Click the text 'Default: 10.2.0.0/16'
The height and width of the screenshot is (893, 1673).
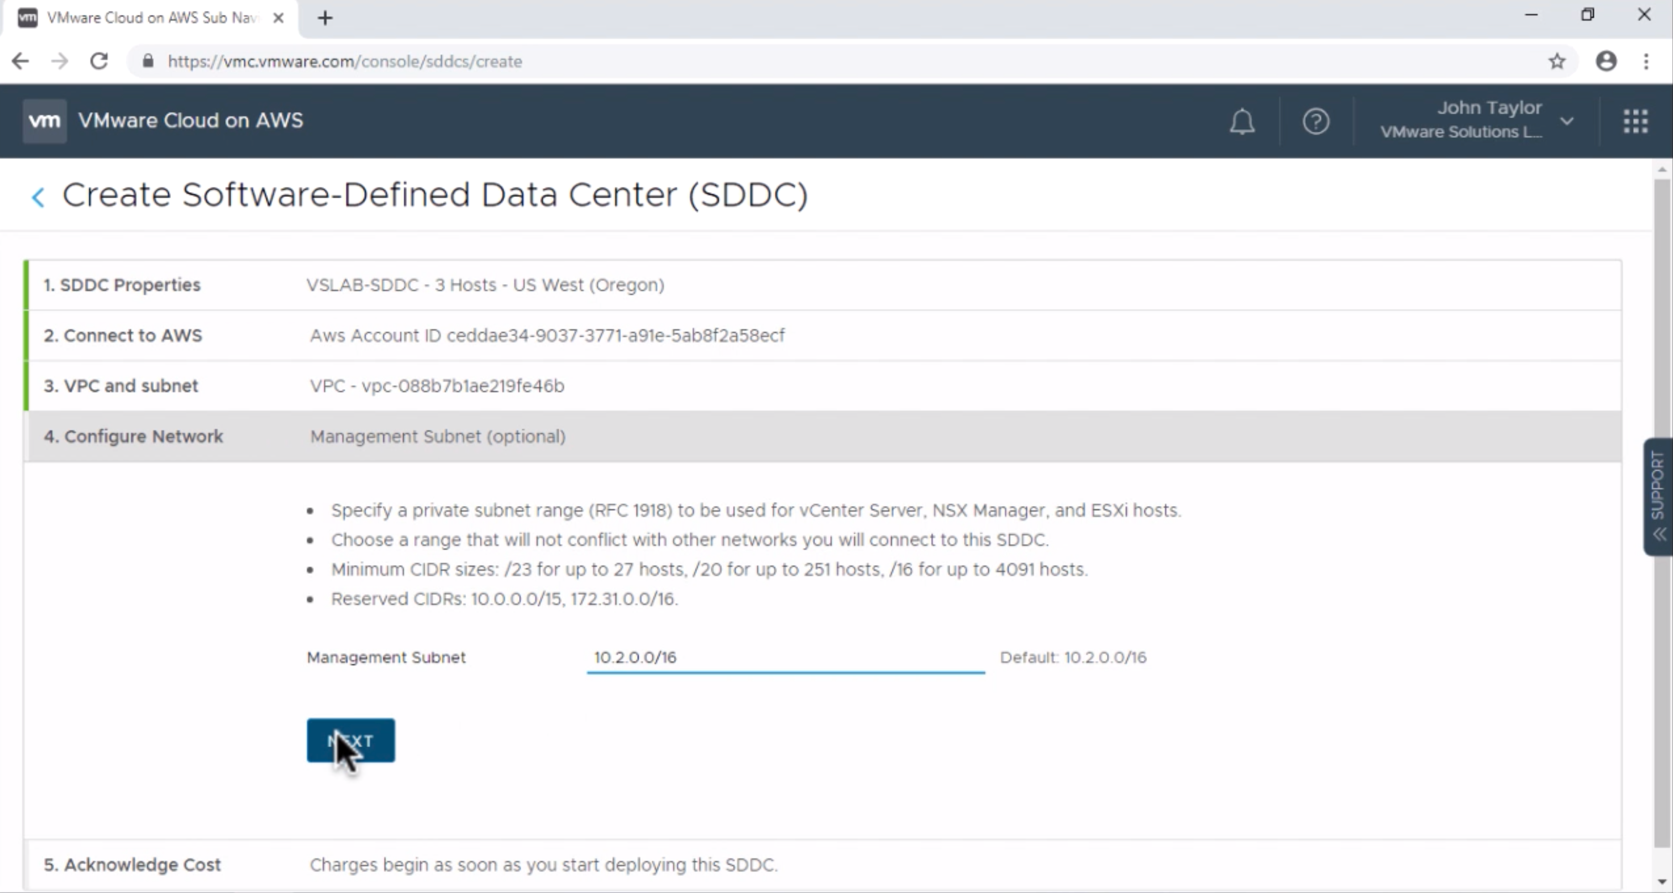click(x=1073, y=657)
